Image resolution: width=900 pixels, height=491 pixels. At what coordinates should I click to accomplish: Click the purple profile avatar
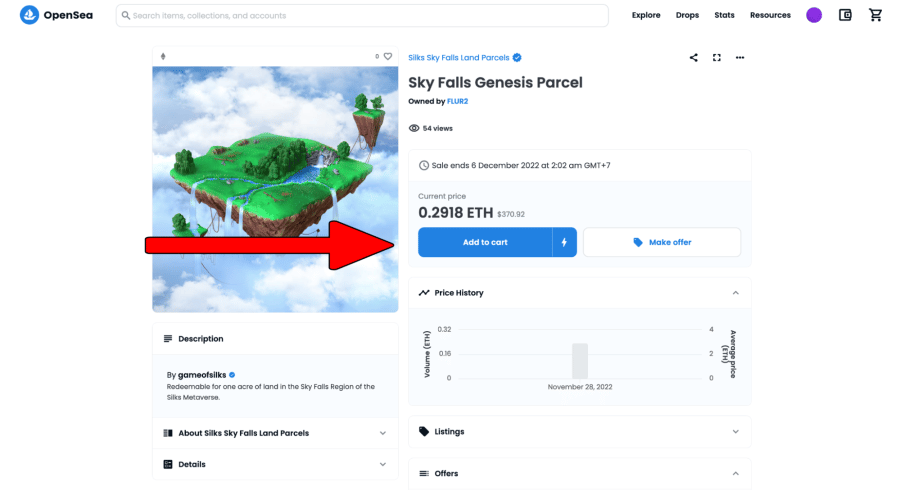[814, 15]
